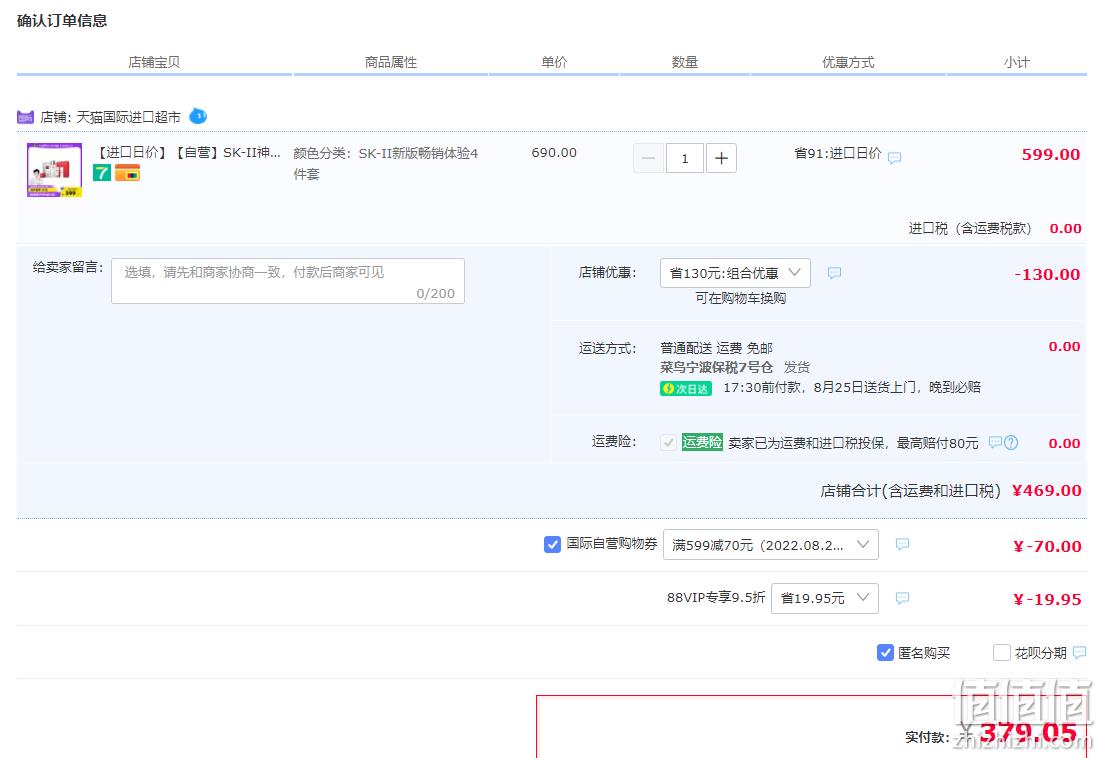Click the ¥-70.00 coupon amount
This screenshot has width=1102, height=758.
tap(1047, 547)
